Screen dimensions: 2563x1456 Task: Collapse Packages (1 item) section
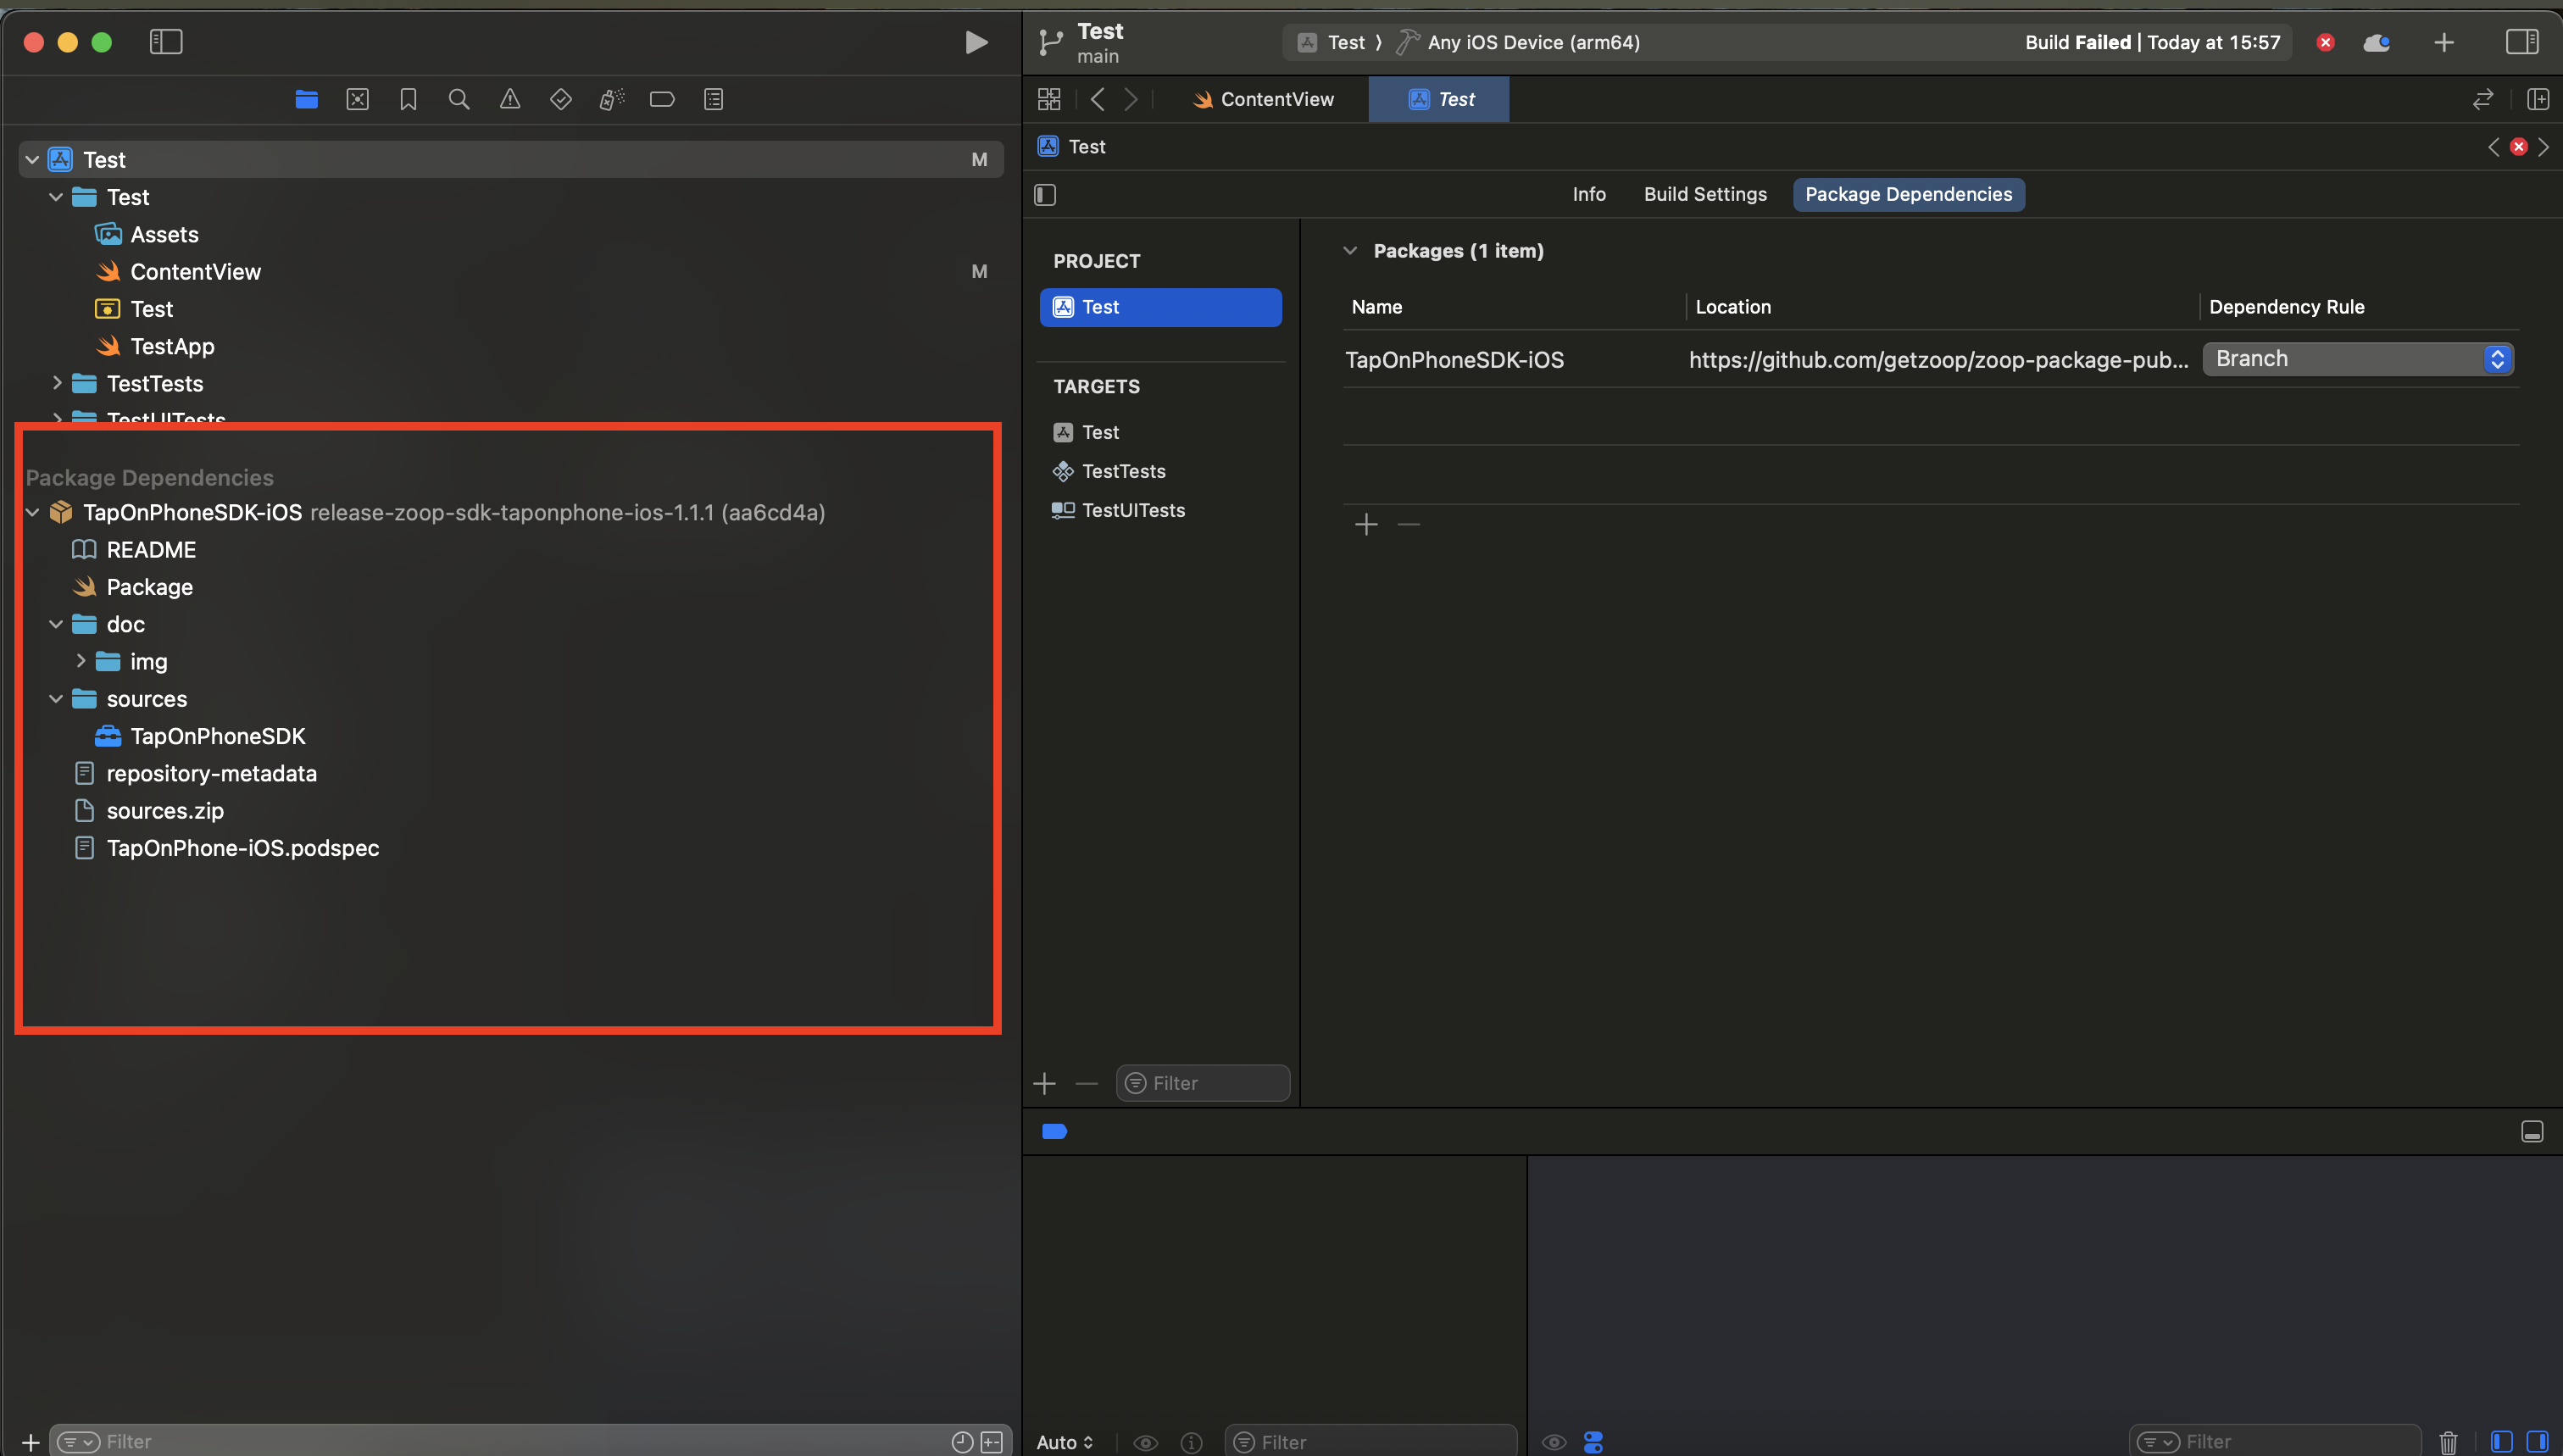point(1350,251)
